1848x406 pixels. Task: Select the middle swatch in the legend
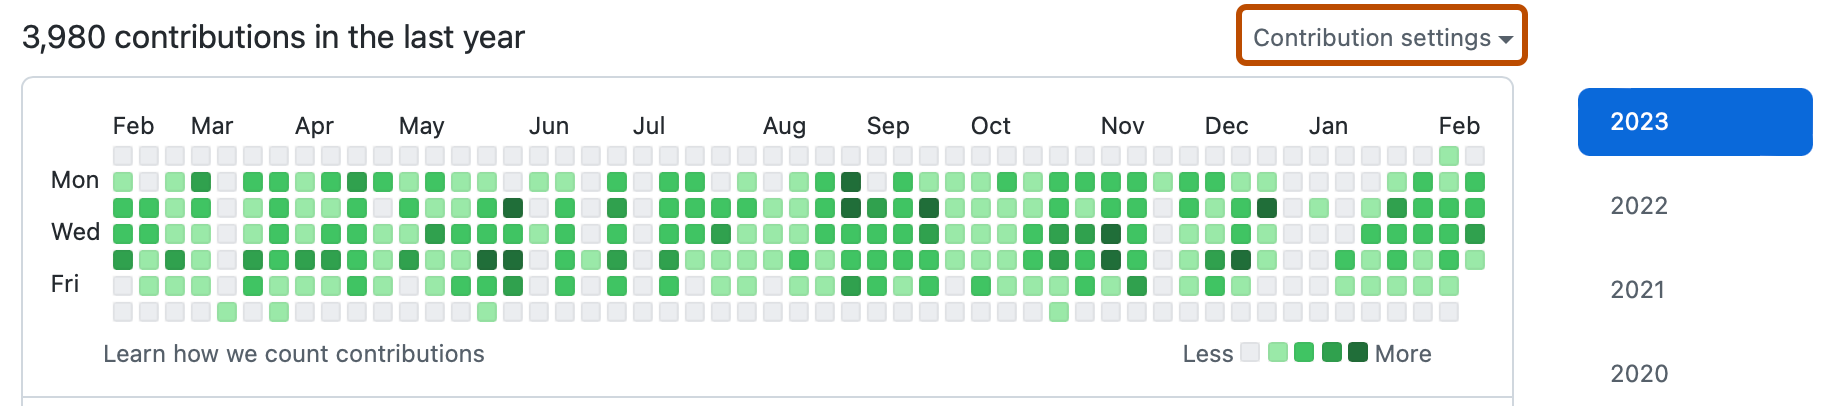click(1304, 352)
